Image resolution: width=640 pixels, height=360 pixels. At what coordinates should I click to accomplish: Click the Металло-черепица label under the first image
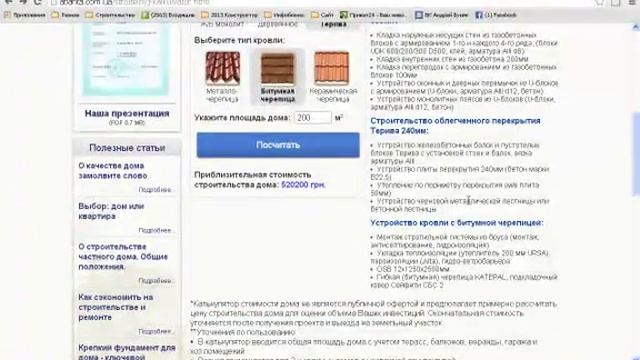coord(222,95)
